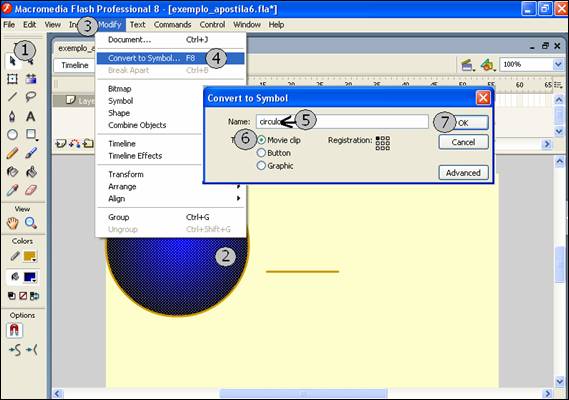
Task: Click the stage horizontal scrollbar thumb
Action: (x=303, y=393)
